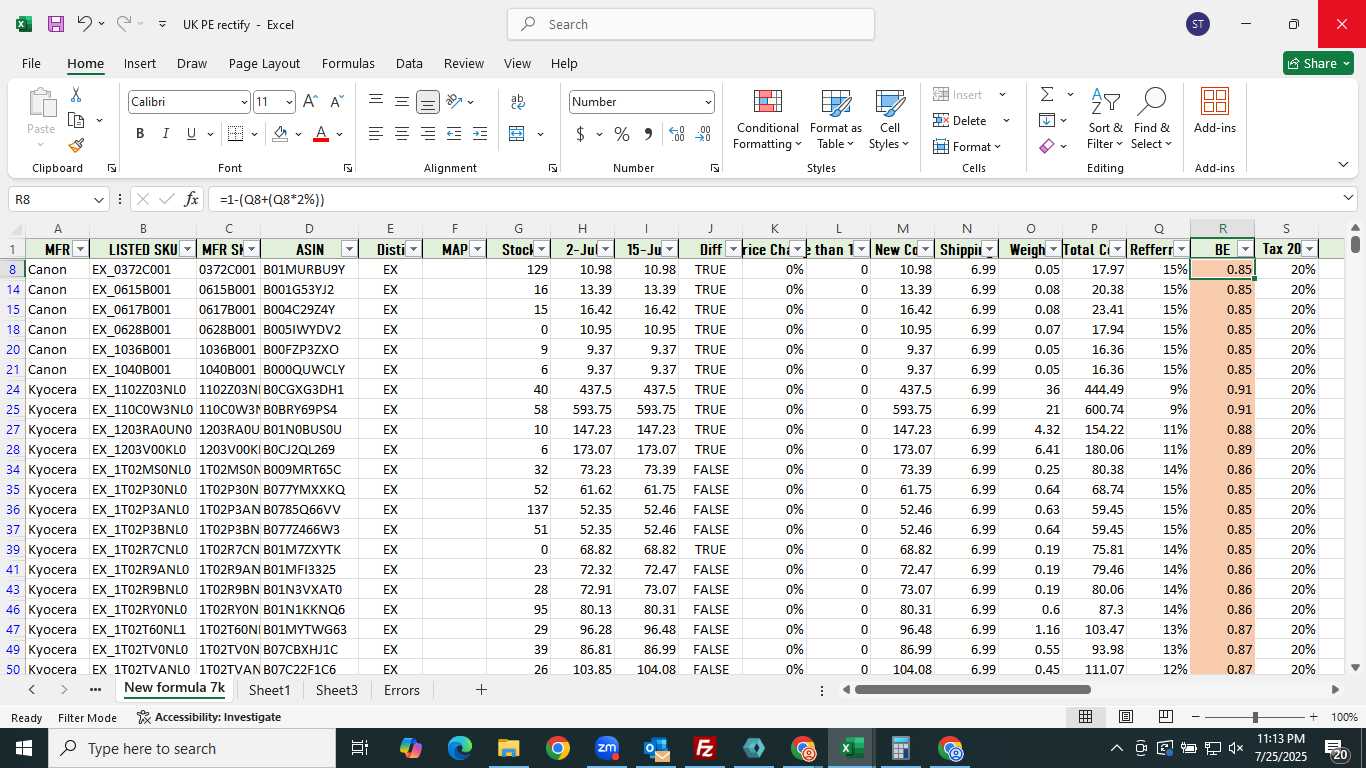This screenshot has height=768, width=1366.
Task: Toggle Italic formatting
Action: click(165, 134)
